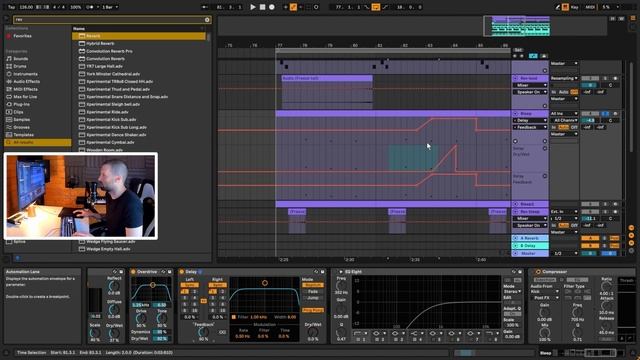
Task: Clear the browser search field with X icon
Action: pos(207,20)
